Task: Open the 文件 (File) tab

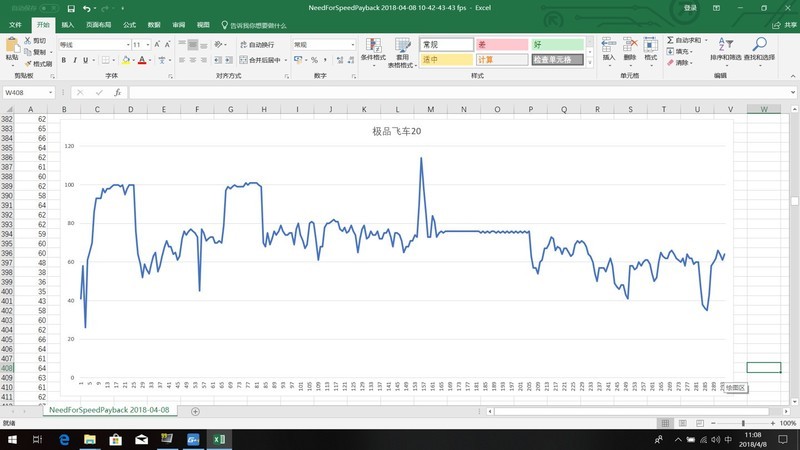Action: [15, 24]
